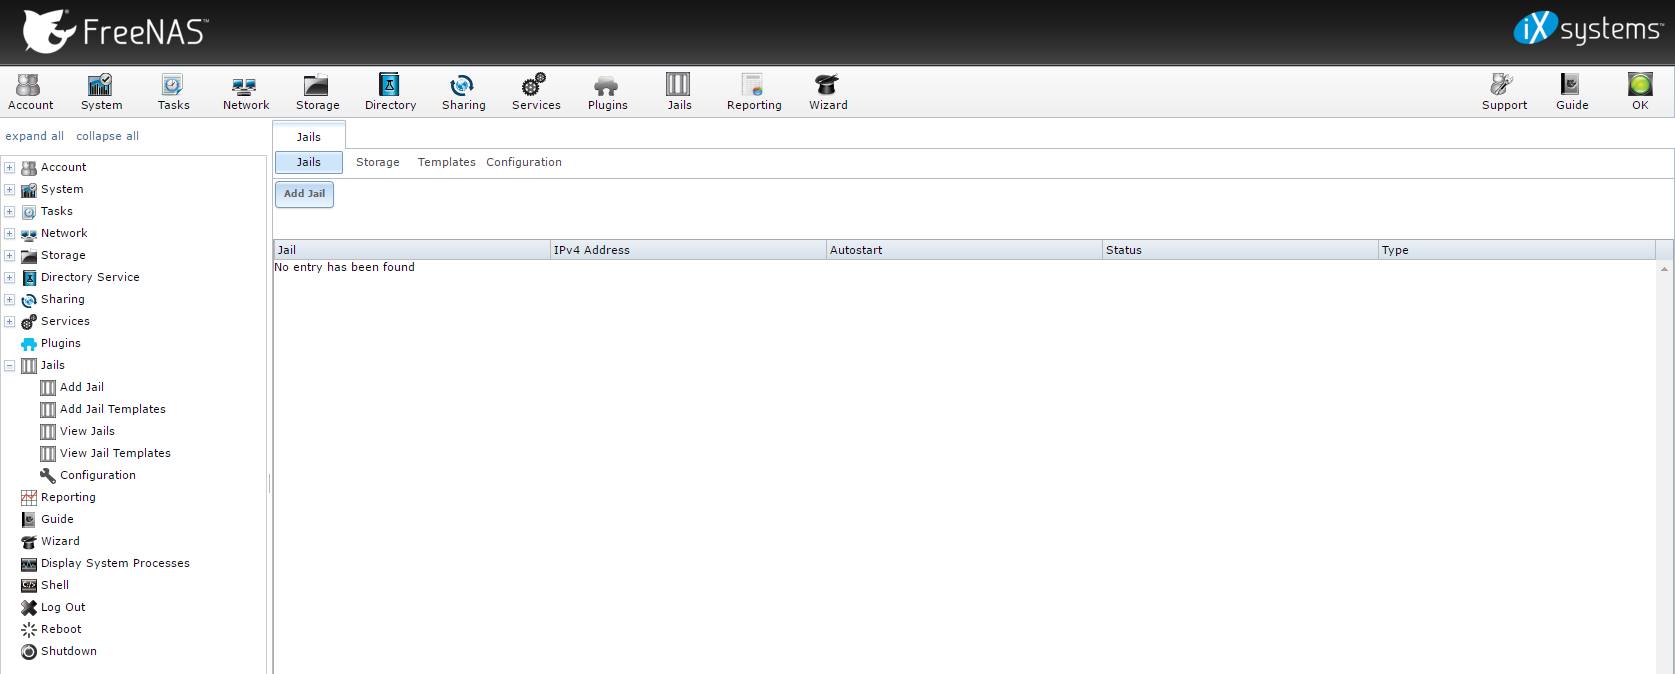Open Services in the top toolbar
Image resolution: width=1675 pixels, height=674 pixels.
[x=536, y=92]
